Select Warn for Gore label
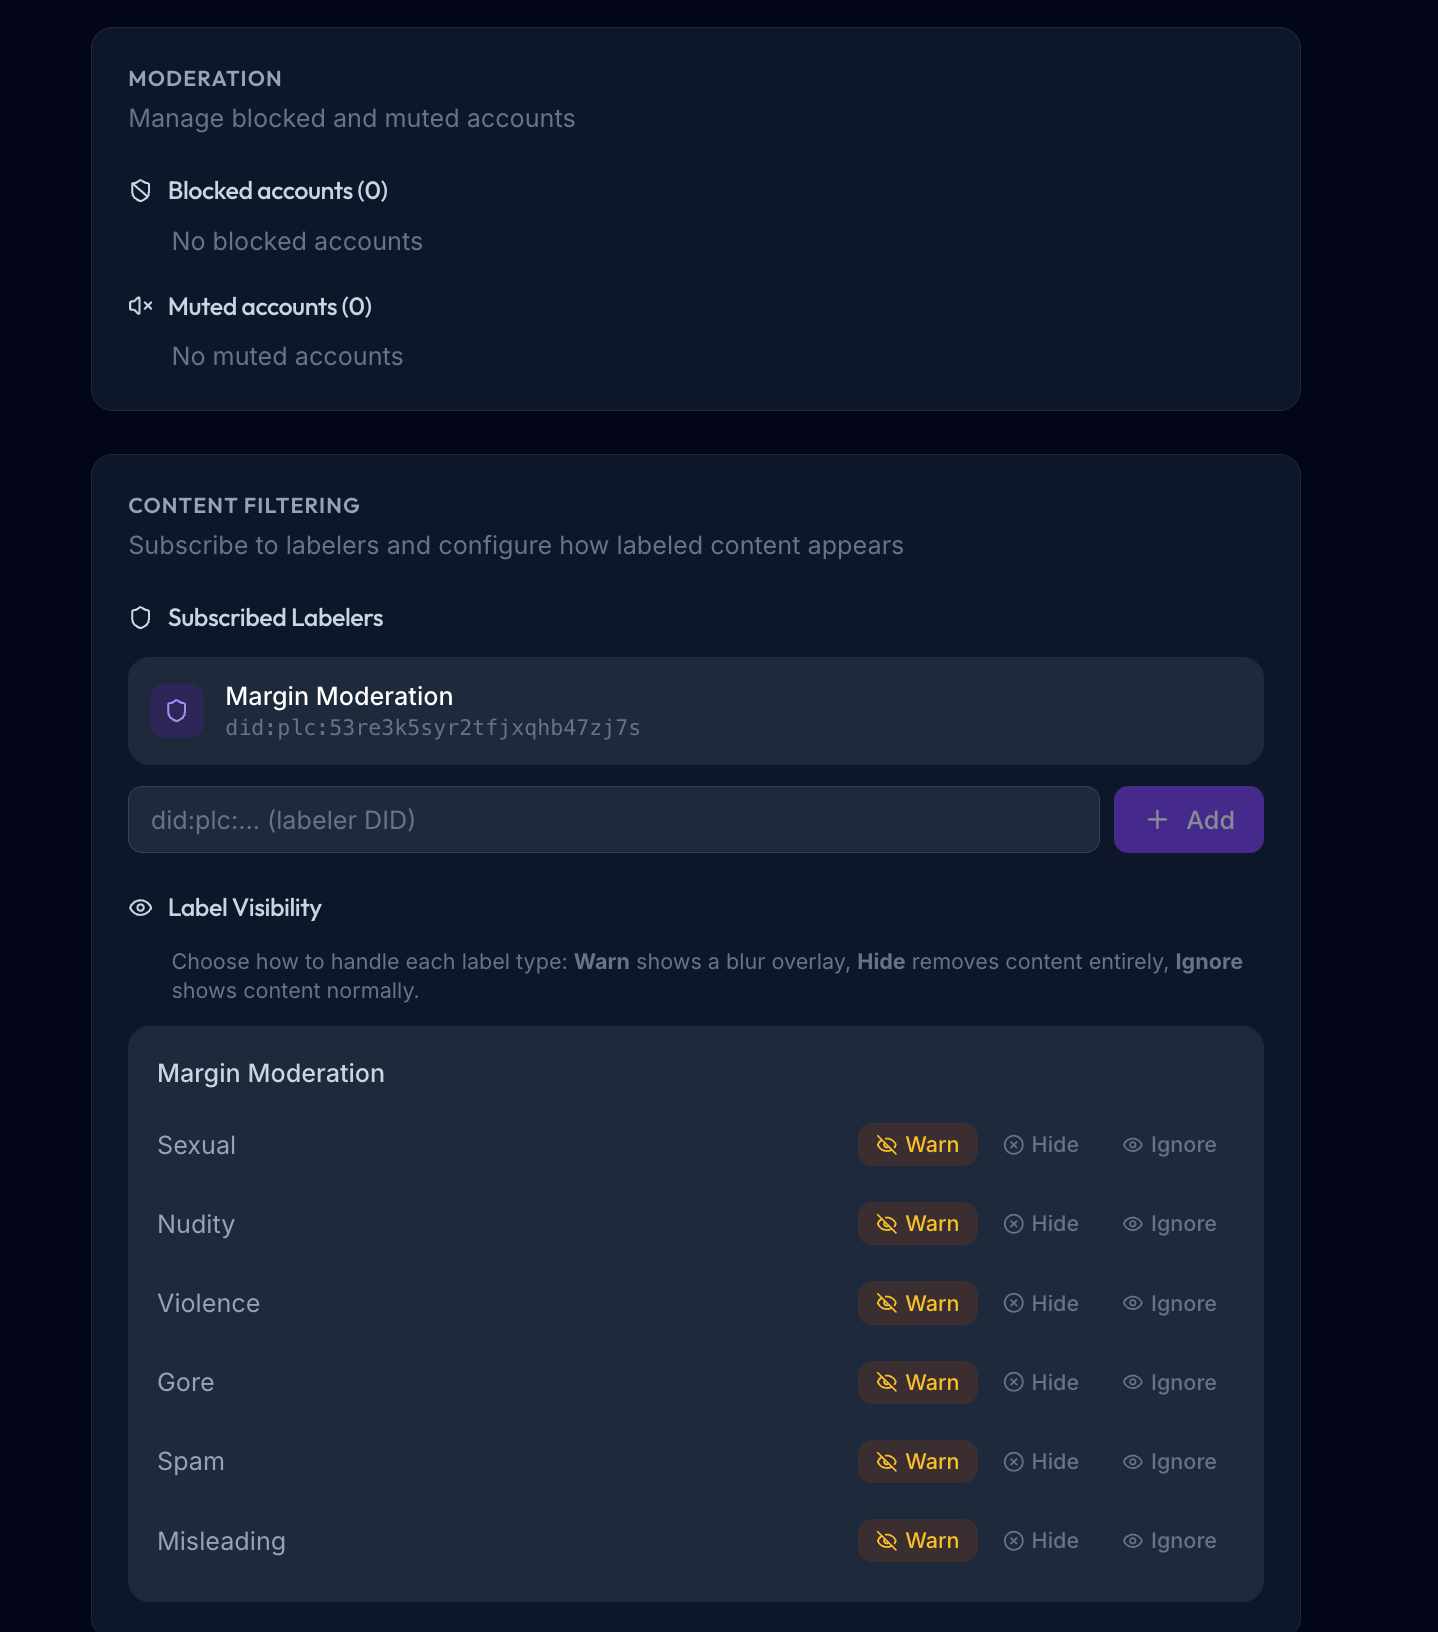1438x1632 pixels. pyautogui.click(x=917, y=1382)
